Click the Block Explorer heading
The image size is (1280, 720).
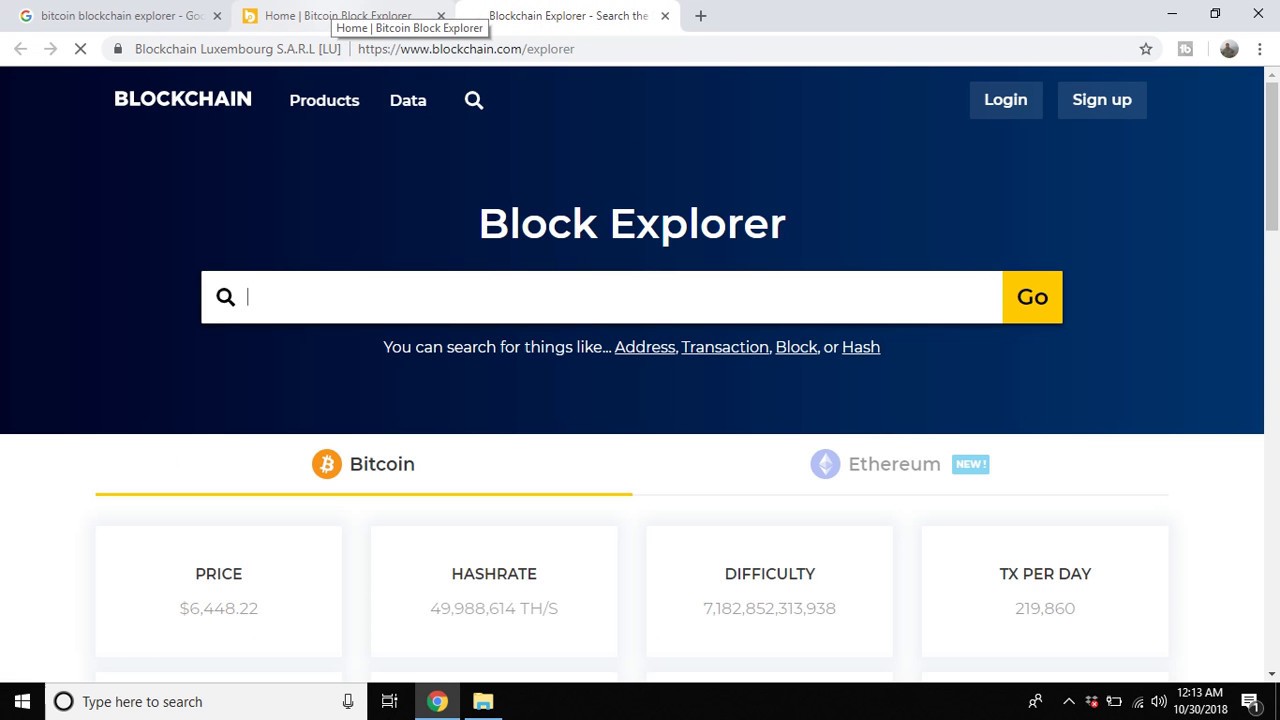(632, 224)
